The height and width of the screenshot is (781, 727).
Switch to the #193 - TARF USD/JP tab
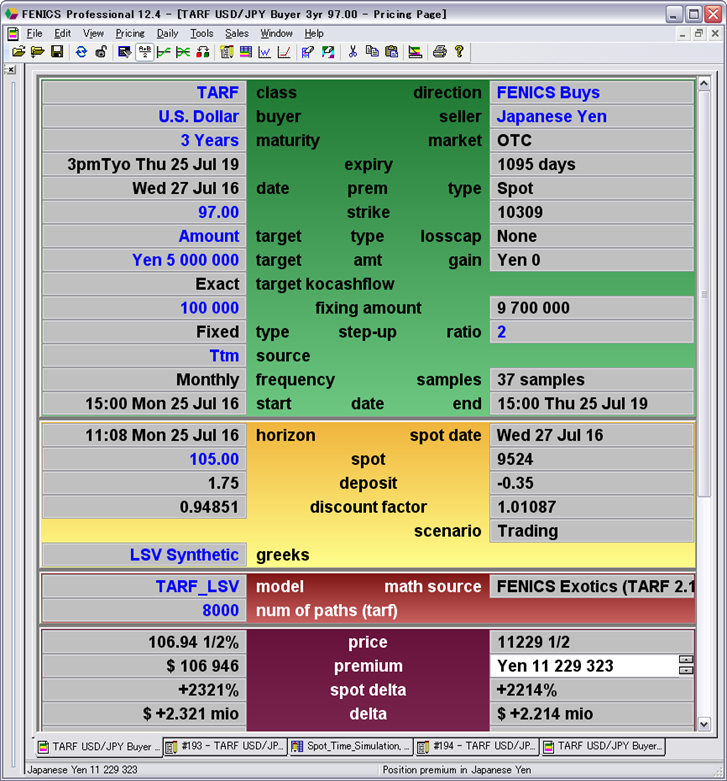click(x=225, y=746)
